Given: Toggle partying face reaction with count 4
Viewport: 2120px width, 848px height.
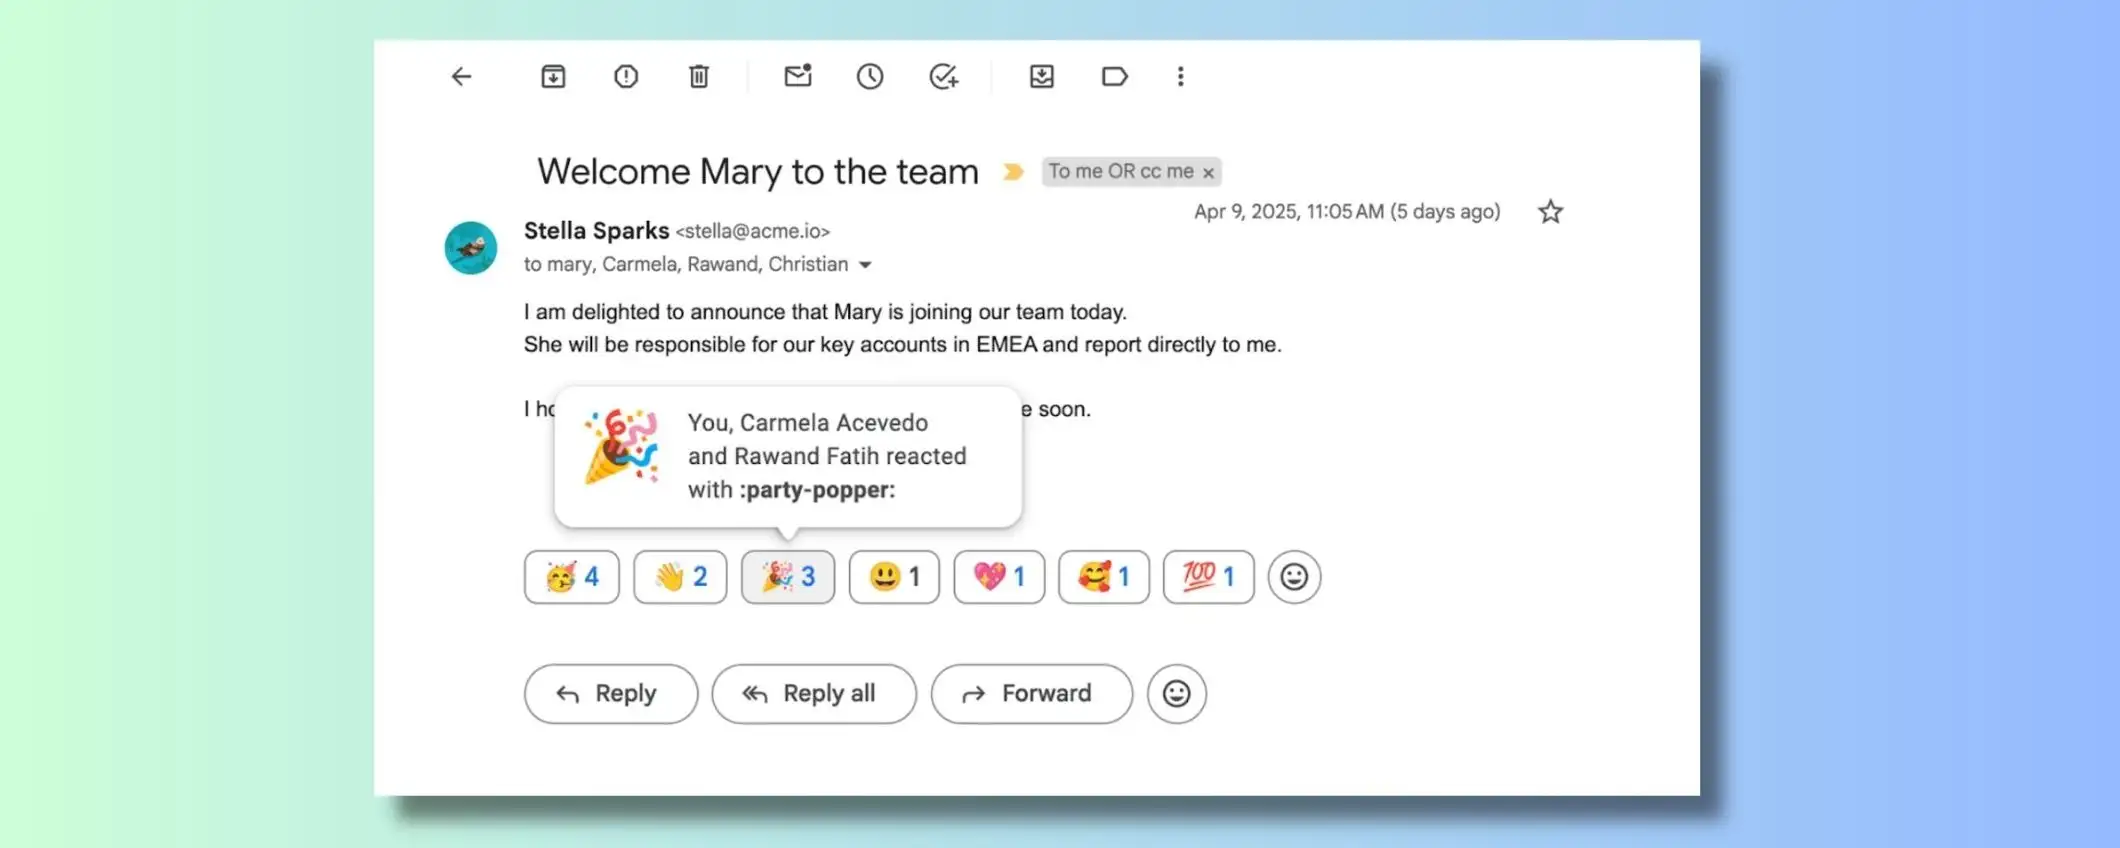Looking at the screenshot, I should [572, 577].
